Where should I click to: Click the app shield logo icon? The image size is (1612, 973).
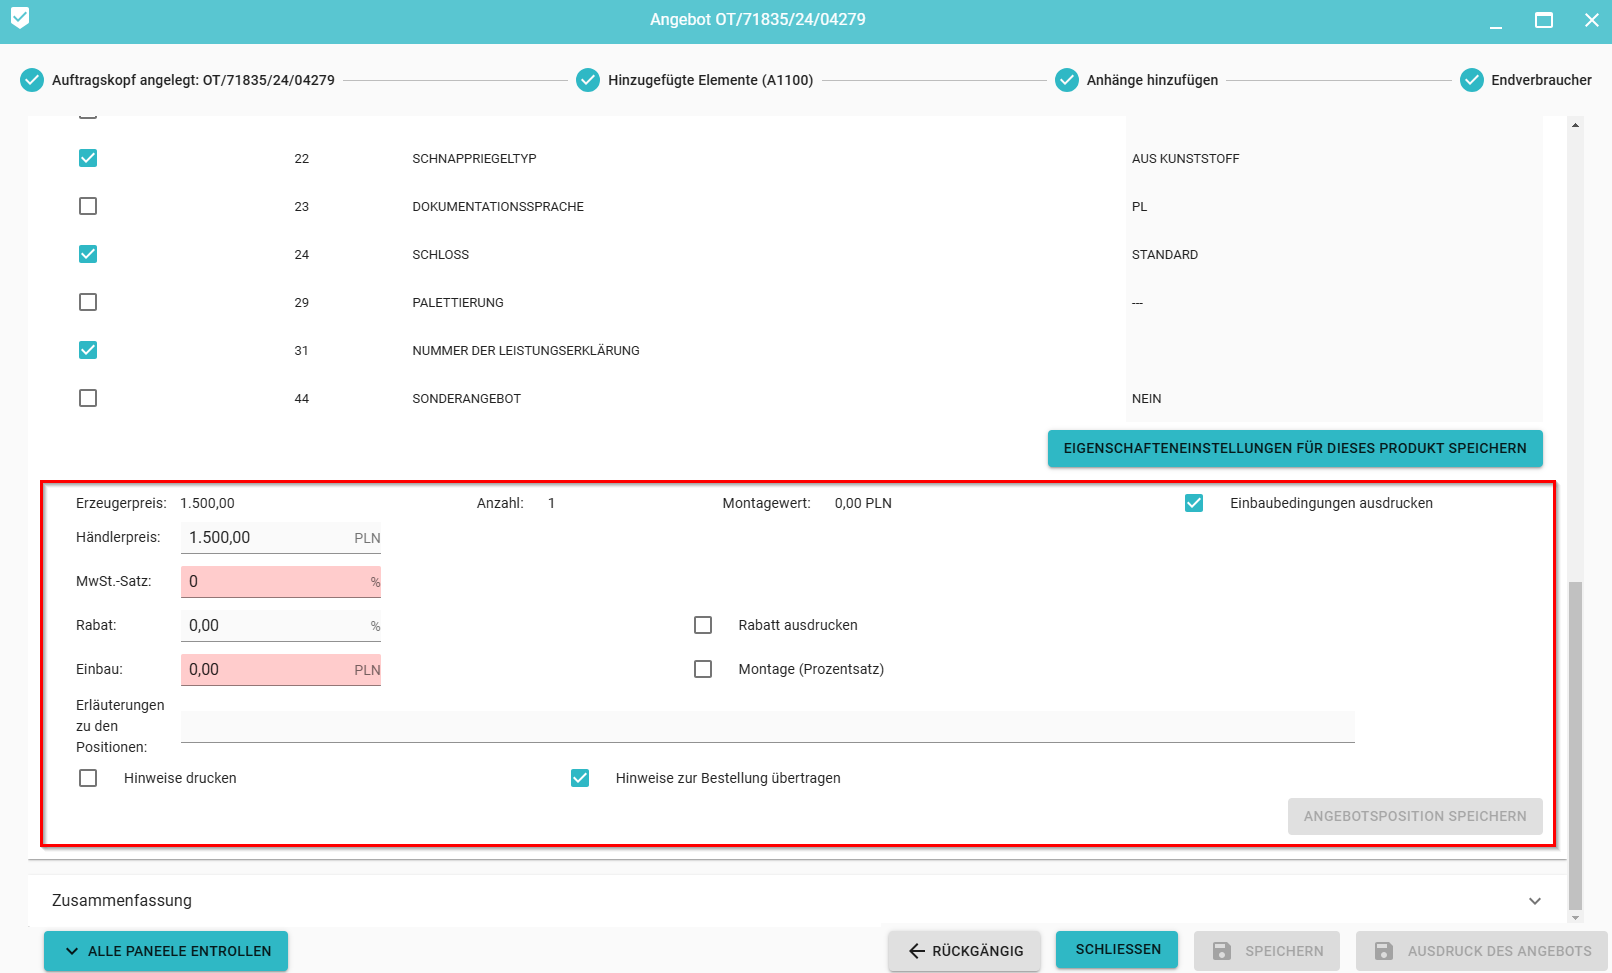pyautogui.click(x=20, y=18)
